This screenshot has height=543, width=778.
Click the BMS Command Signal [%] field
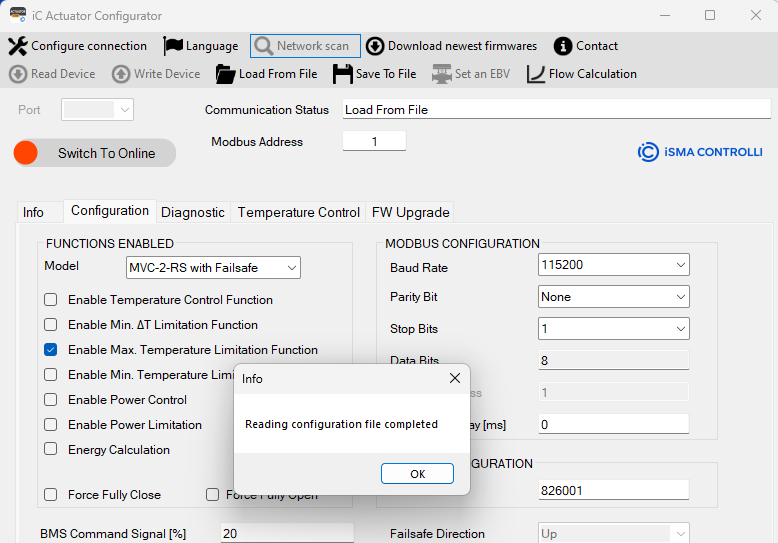coord(287,534)
